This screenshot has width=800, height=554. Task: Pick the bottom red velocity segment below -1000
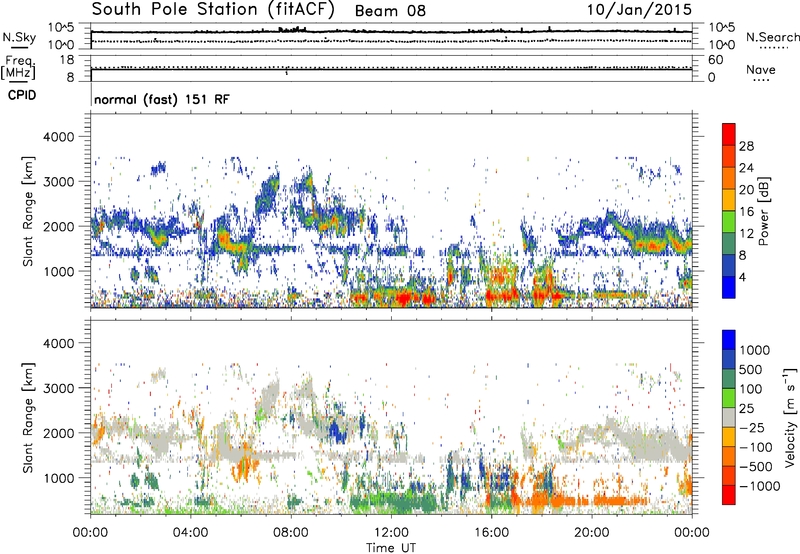729,495
